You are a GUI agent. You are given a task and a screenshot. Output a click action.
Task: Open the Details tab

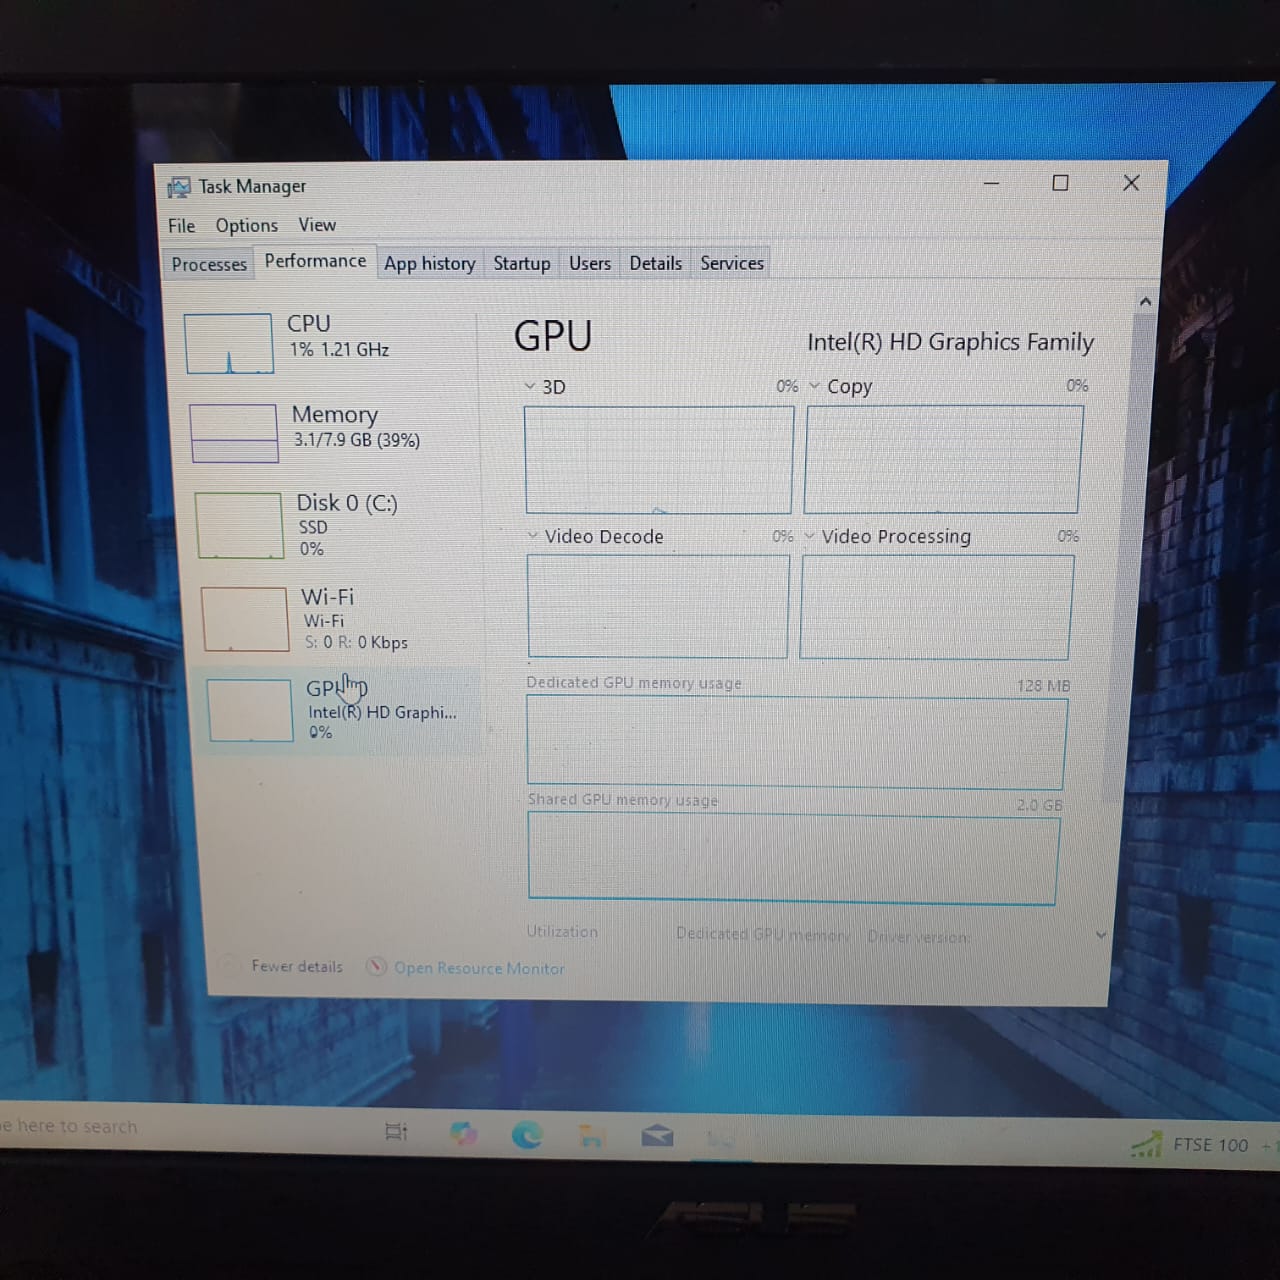[x=656, y=263]
